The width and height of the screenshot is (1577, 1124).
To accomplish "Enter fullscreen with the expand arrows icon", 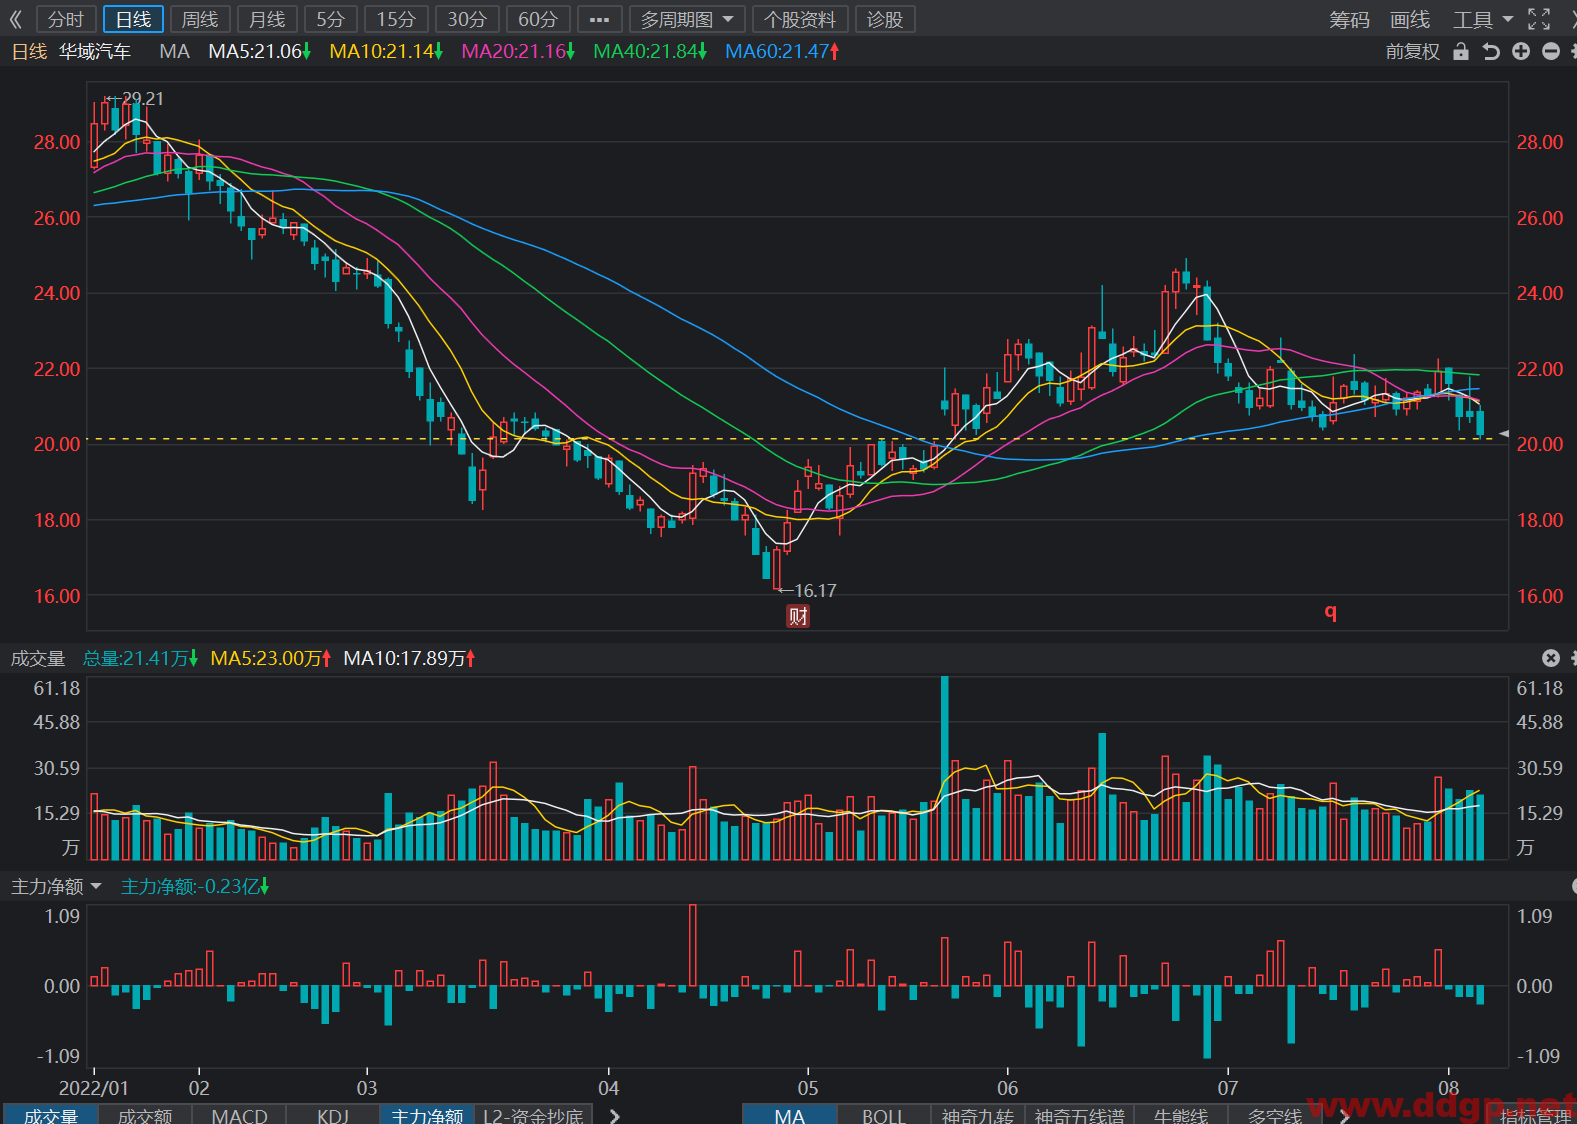I will [1539, 19].
